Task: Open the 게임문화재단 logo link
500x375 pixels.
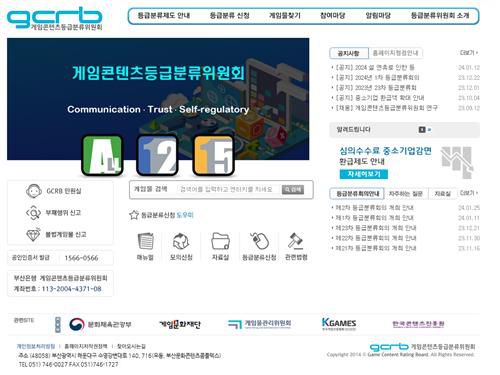Action: click(180, 324)
